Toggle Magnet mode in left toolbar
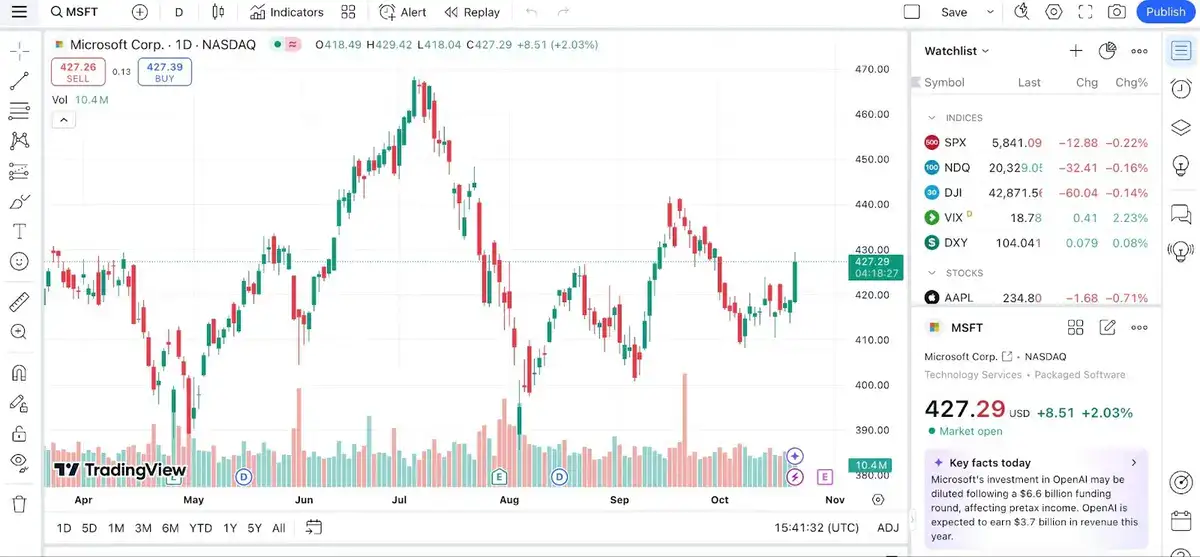This screenshot has width=1200, height=557. (x=19, y=373)
